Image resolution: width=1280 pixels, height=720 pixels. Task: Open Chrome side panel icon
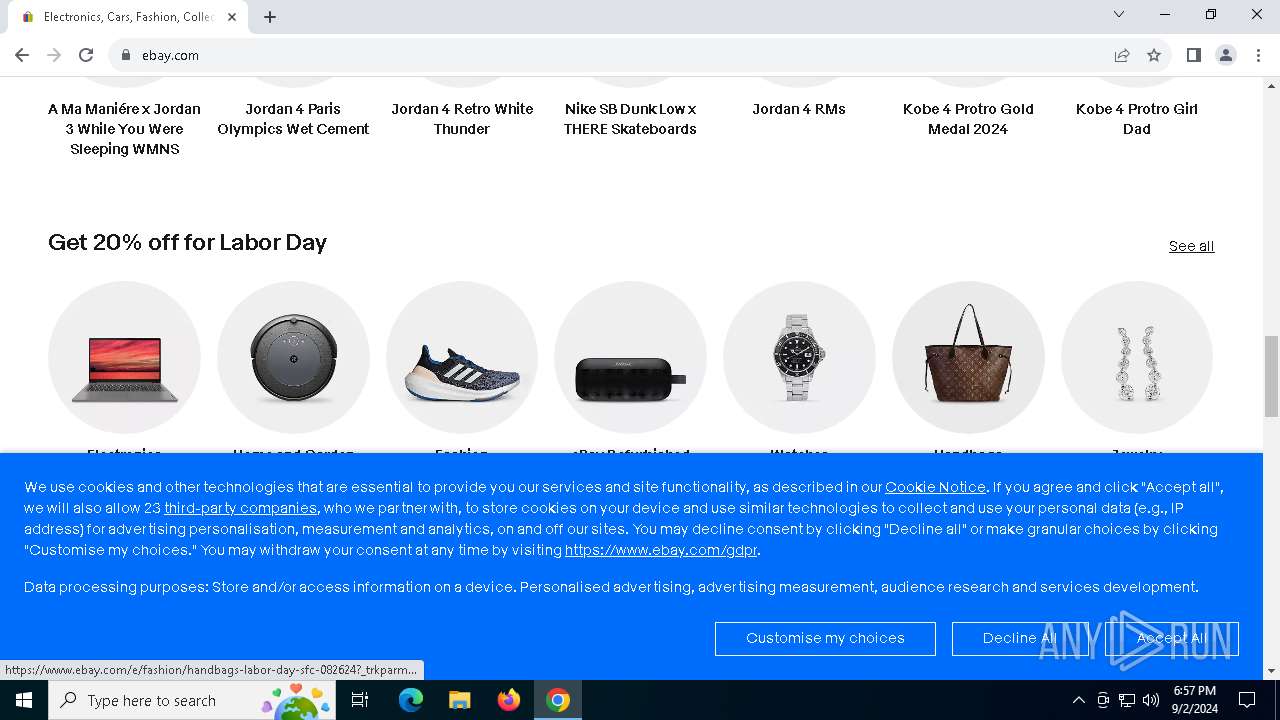coord(1193,55)
